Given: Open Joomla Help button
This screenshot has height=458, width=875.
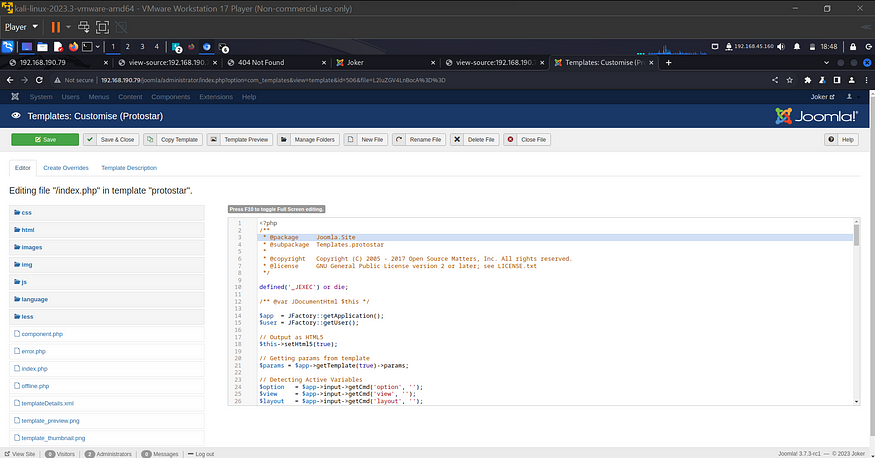Looking at the screenshot, I should [841, 139].
